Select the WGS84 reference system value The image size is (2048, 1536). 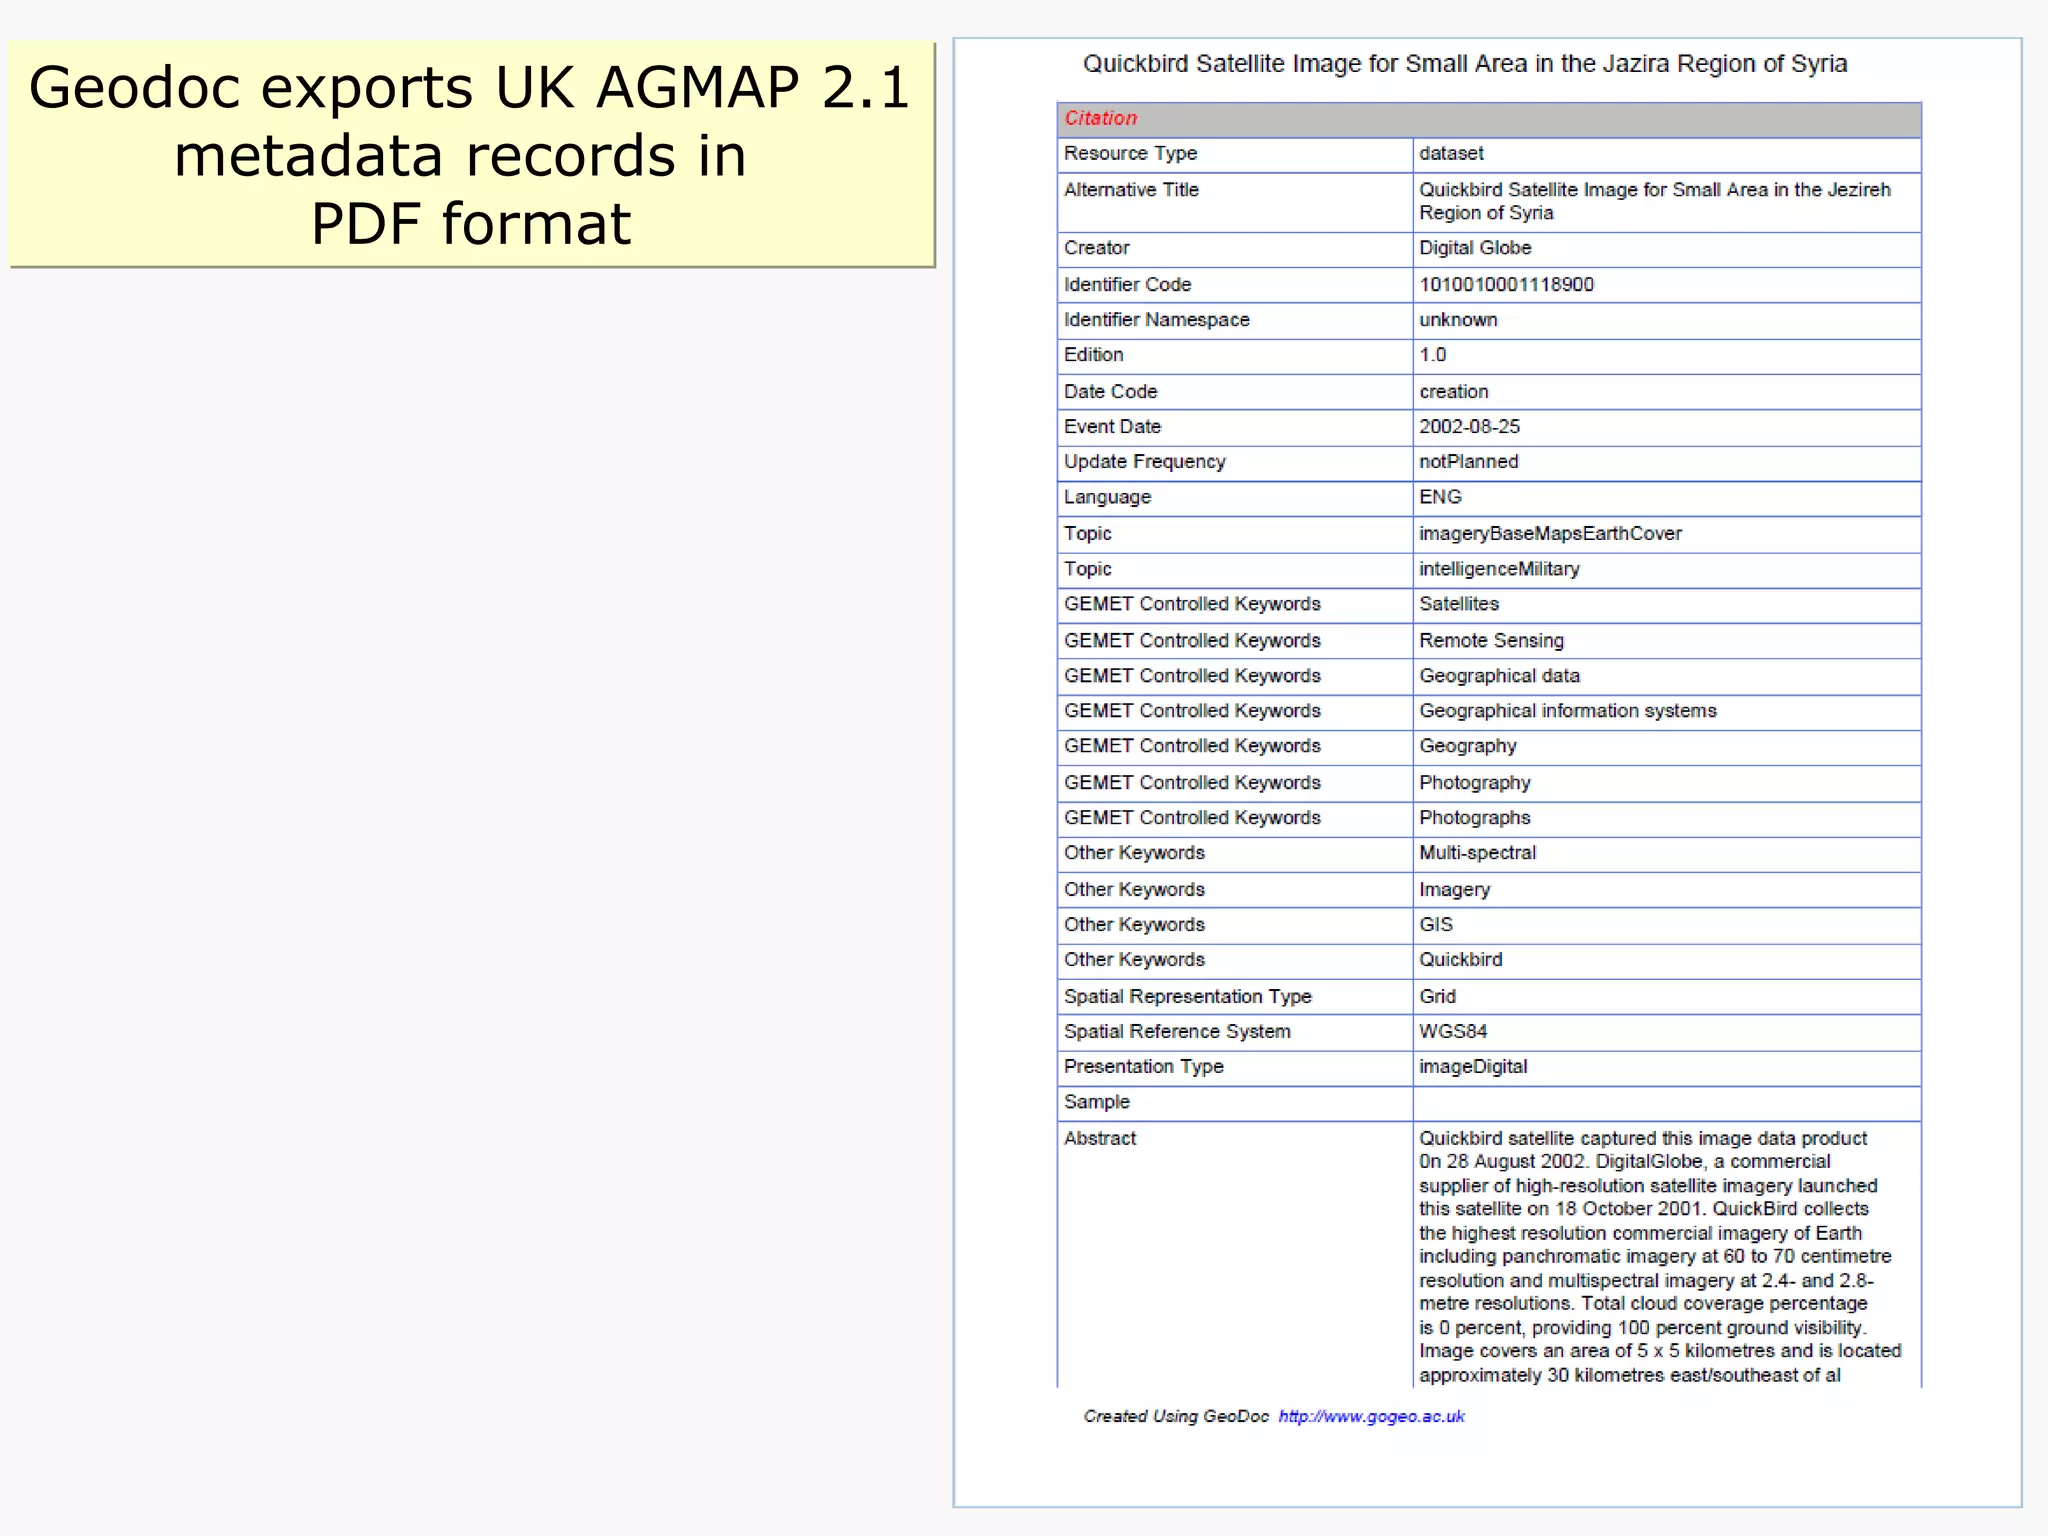click(x=1453, y=1032)
